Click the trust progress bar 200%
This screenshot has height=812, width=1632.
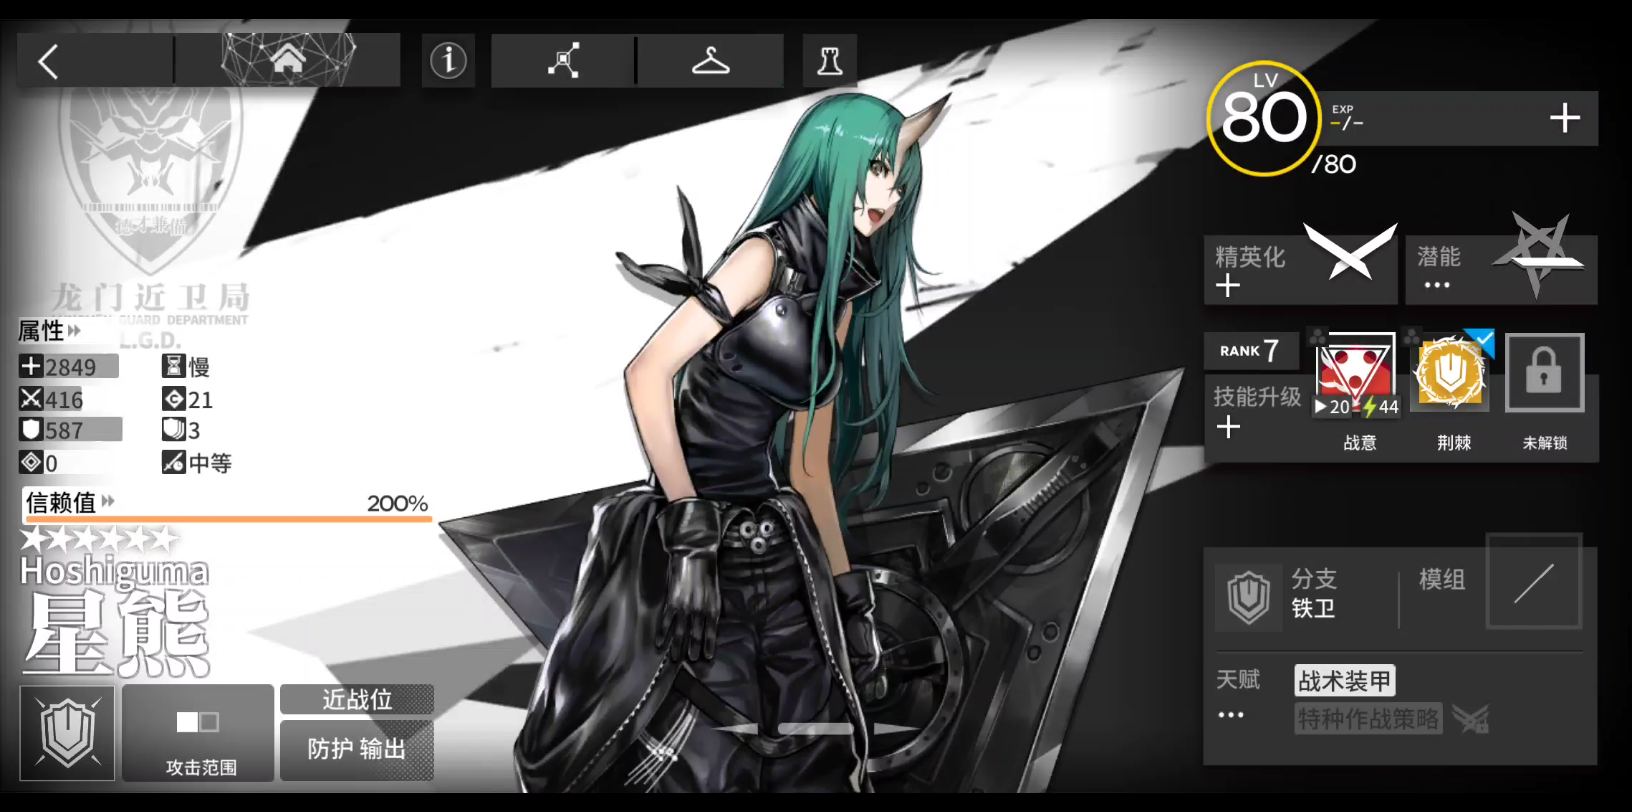[x=228, y=518]
